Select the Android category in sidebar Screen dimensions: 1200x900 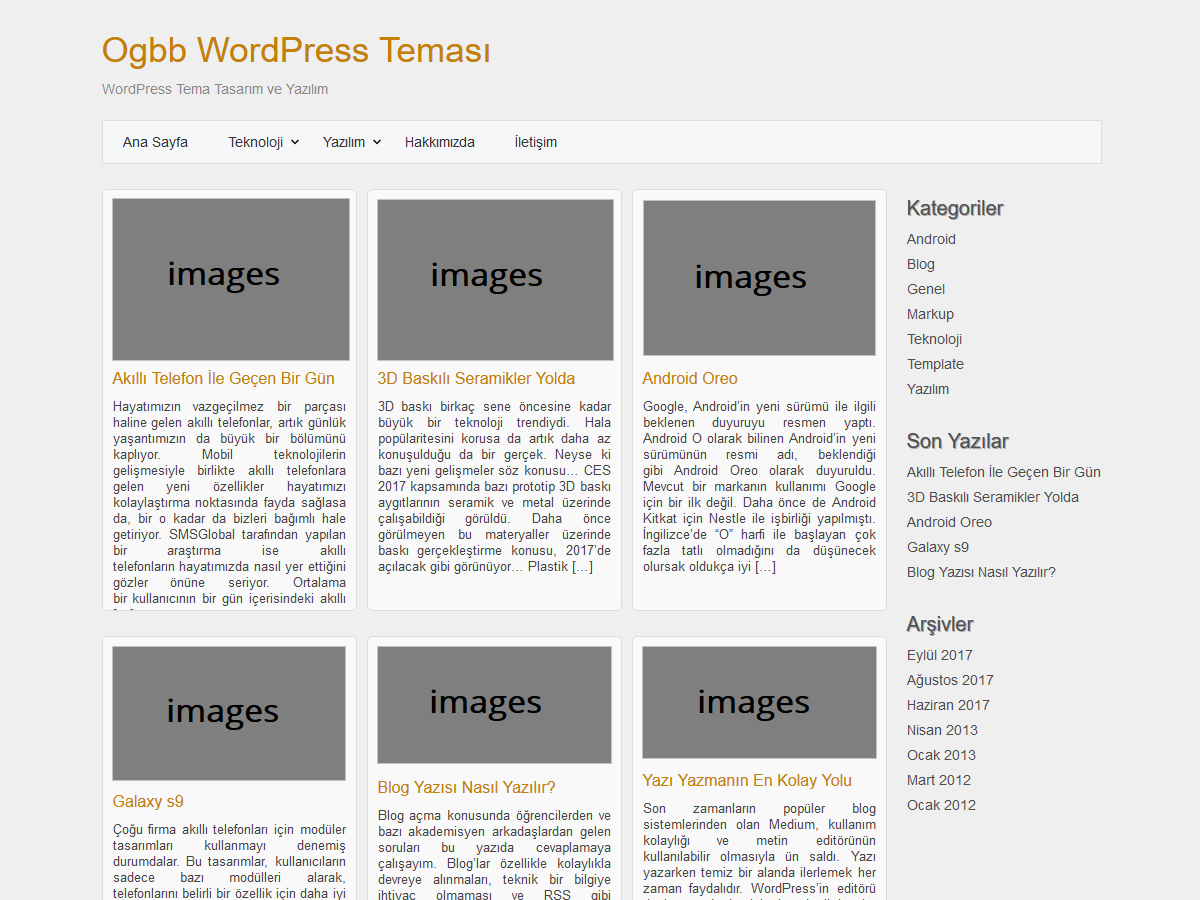coord(931,239)
